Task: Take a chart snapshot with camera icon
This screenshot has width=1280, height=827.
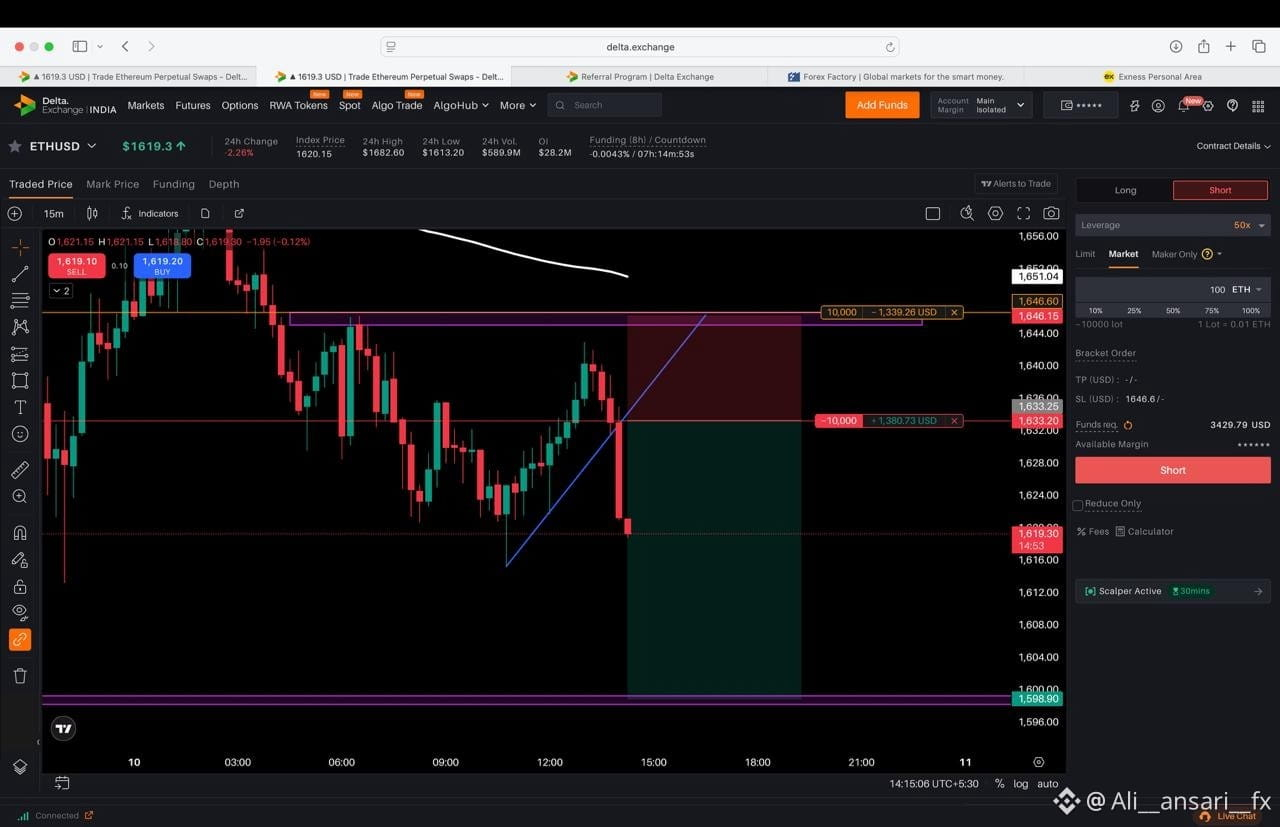Action: click(1051, 213)
